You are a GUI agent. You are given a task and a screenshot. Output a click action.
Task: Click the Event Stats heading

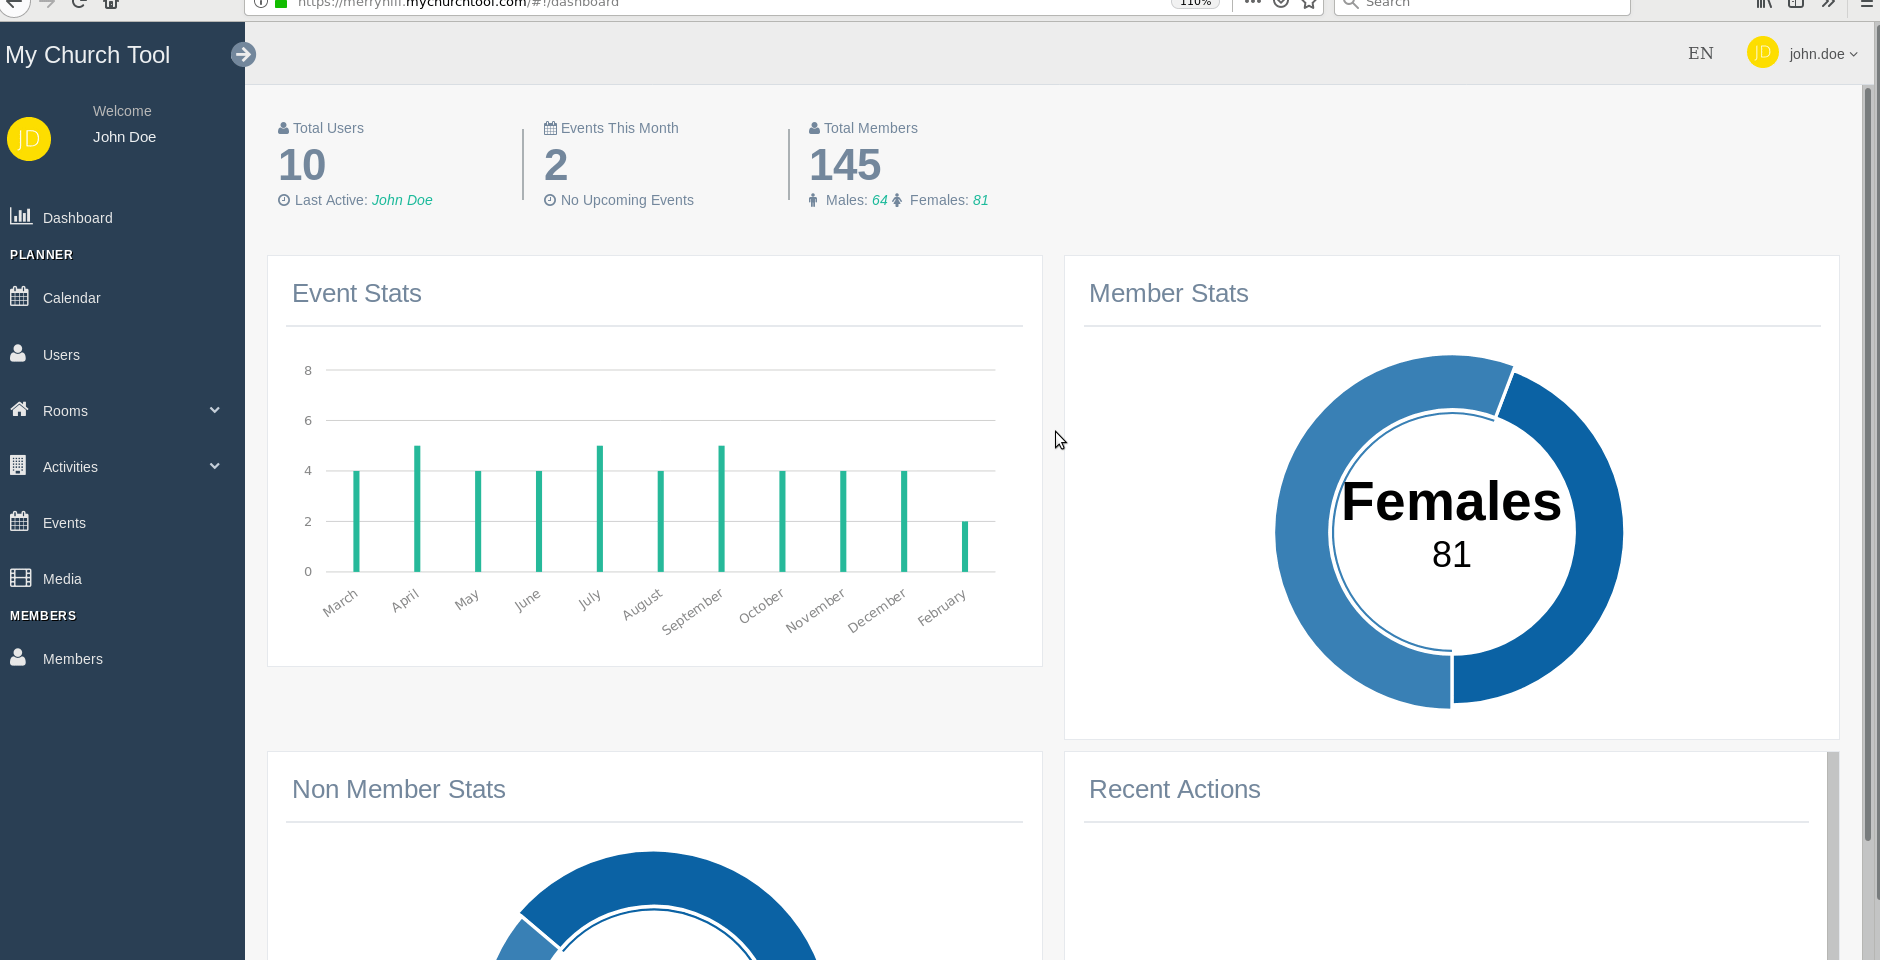coord(357,293)
